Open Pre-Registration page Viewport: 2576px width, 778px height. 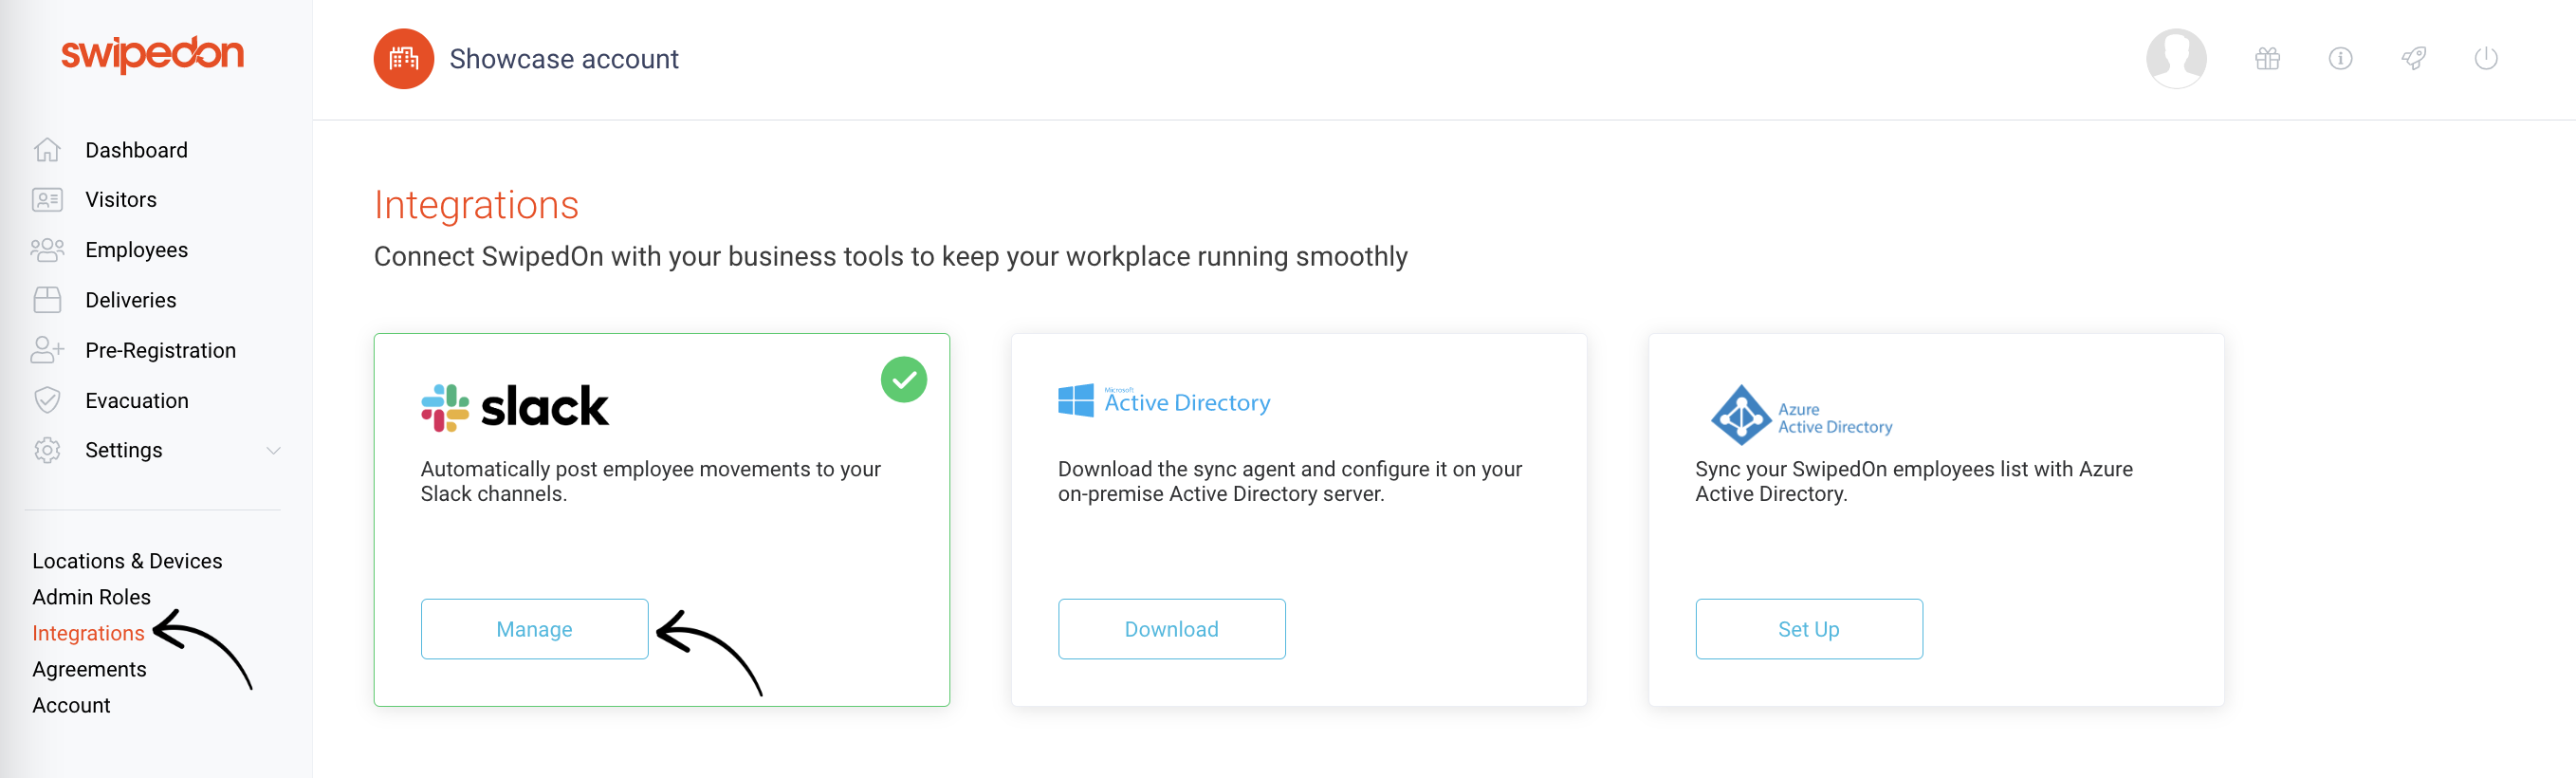coord(161,350)
